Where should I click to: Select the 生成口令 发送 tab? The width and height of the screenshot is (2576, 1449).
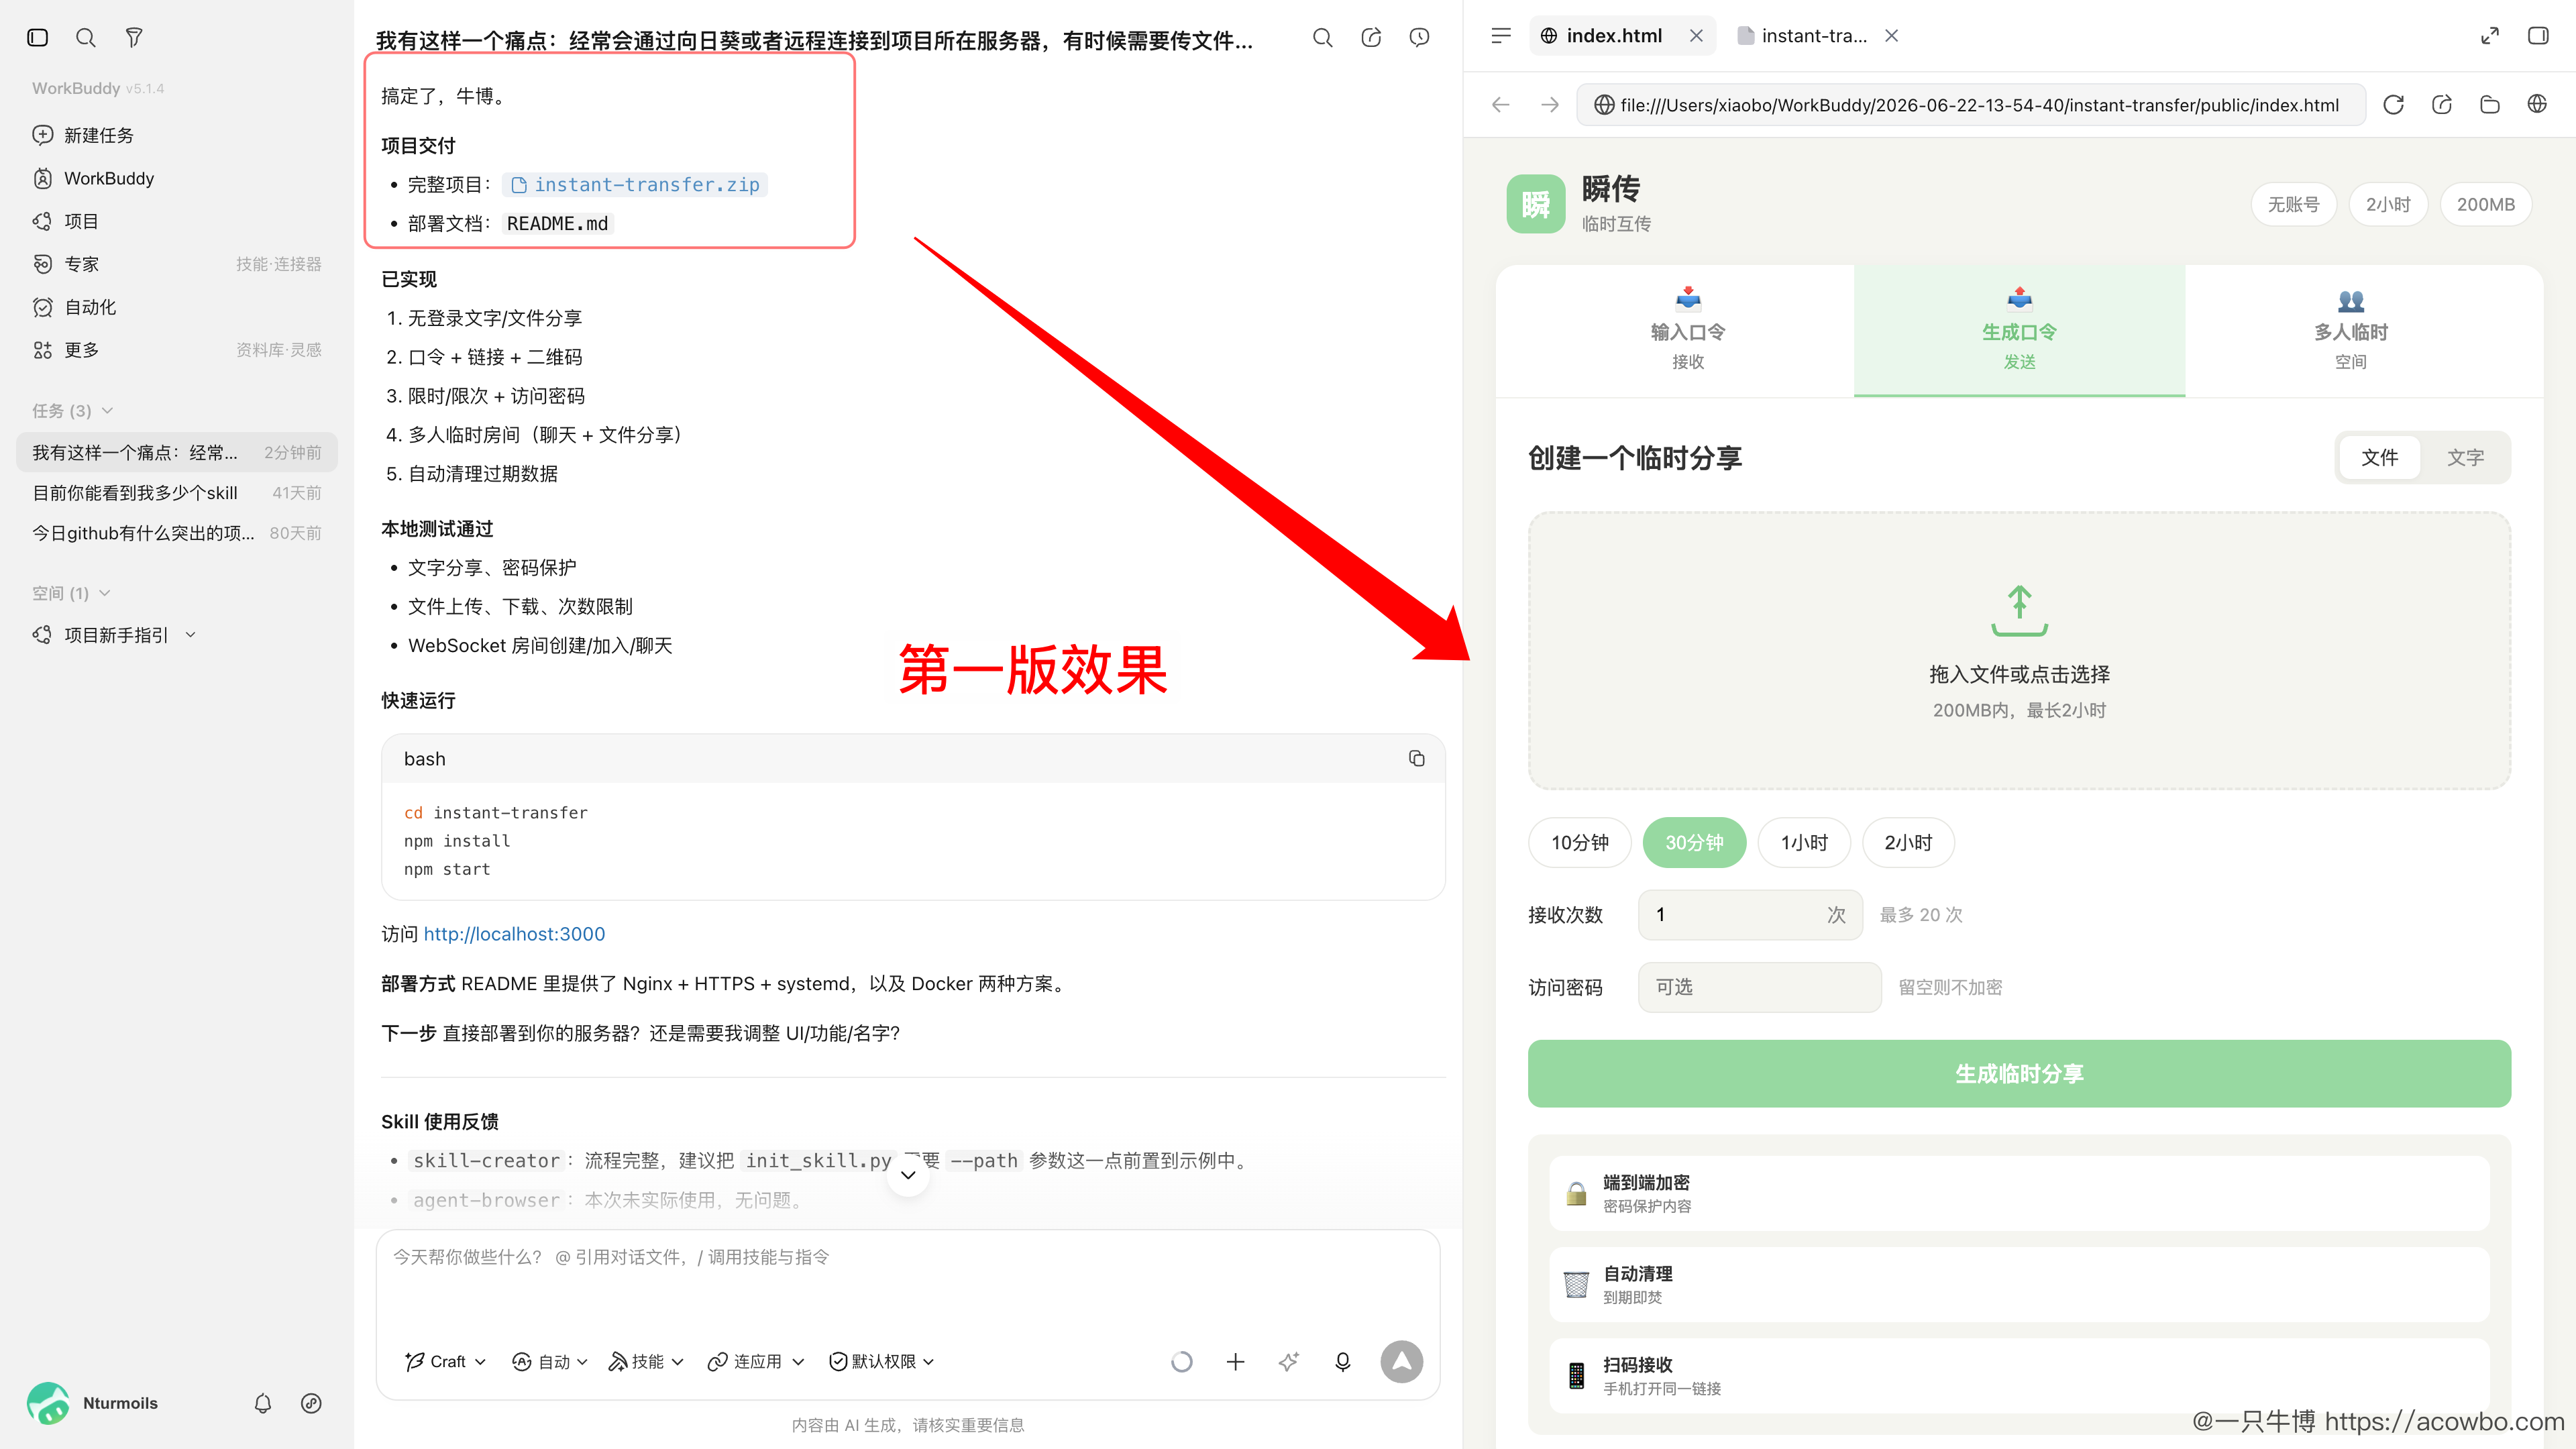tap(2019, 330)
